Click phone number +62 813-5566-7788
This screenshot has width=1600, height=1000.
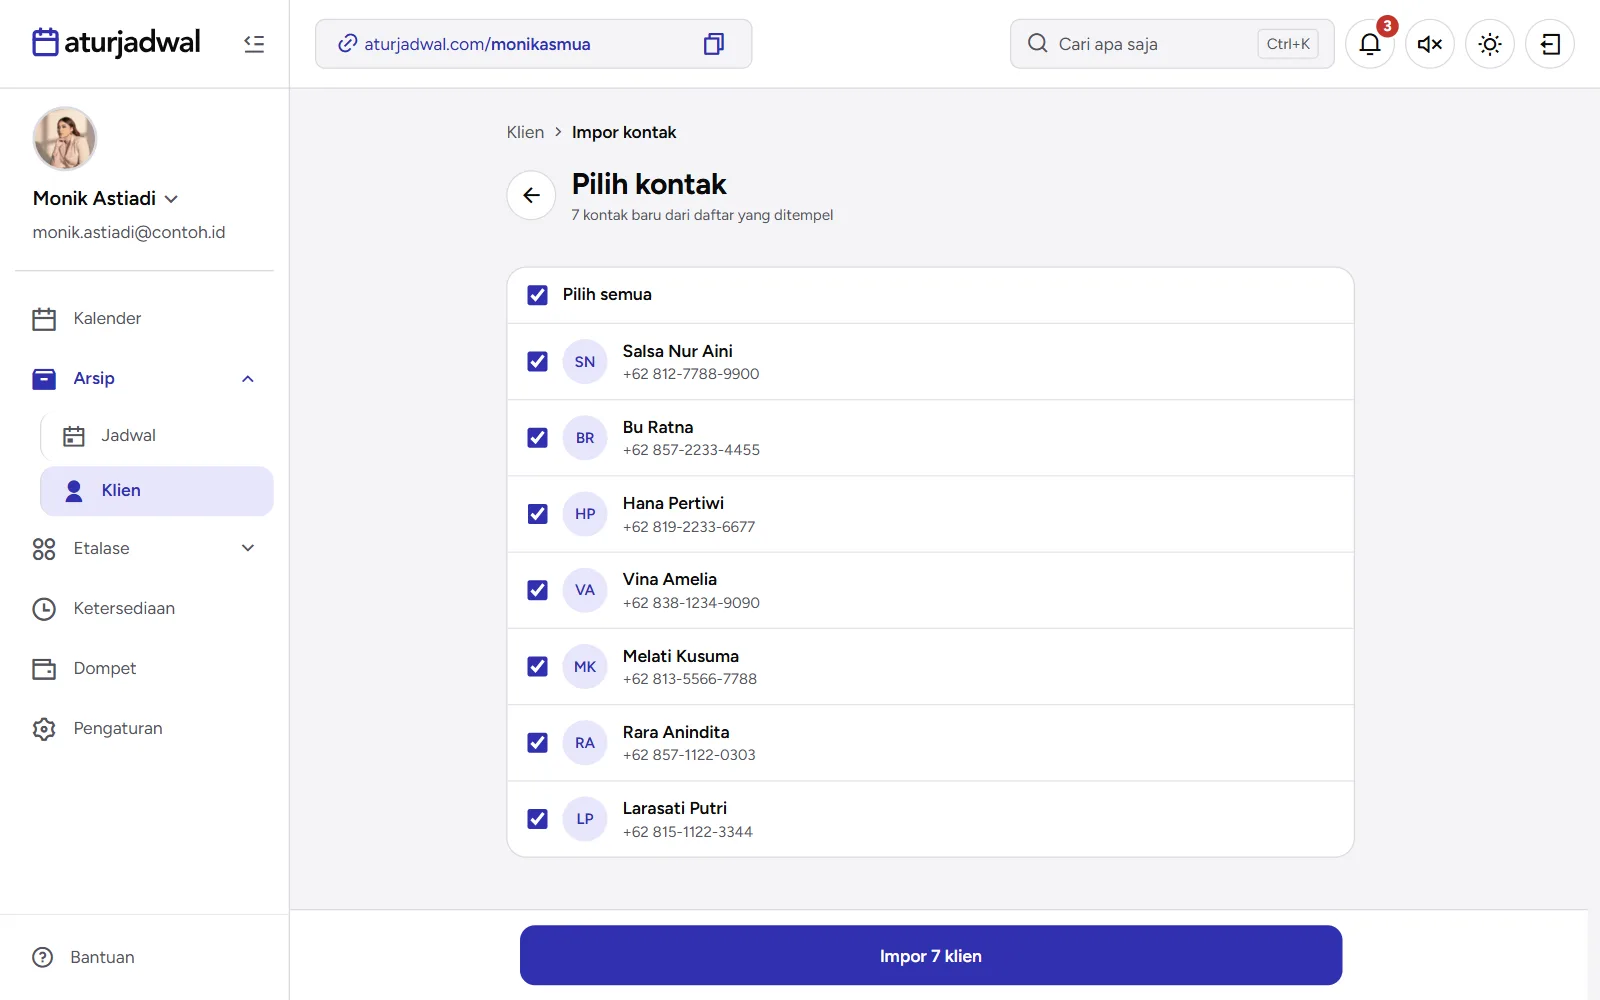[690, 679]
